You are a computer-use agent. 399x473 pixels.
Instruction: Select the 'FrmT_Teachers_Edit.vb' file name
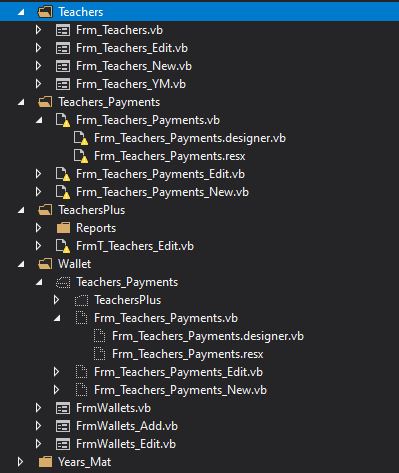click(x=135, y=246)
